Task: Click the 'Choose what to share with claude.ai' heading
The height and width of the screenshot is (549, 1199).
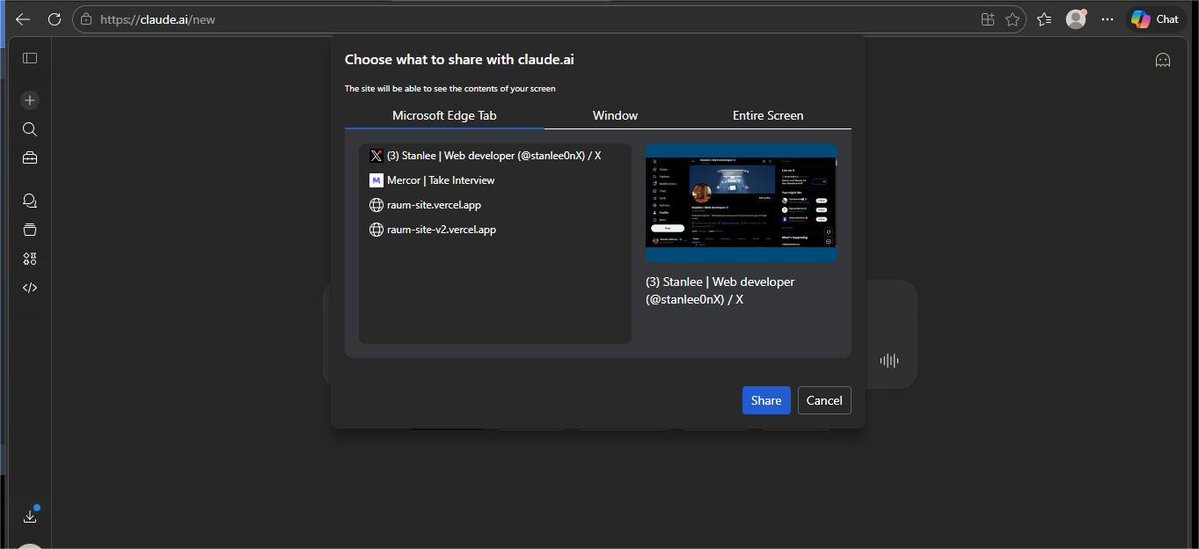Action: pyautogui.click(x=459, y=60)
